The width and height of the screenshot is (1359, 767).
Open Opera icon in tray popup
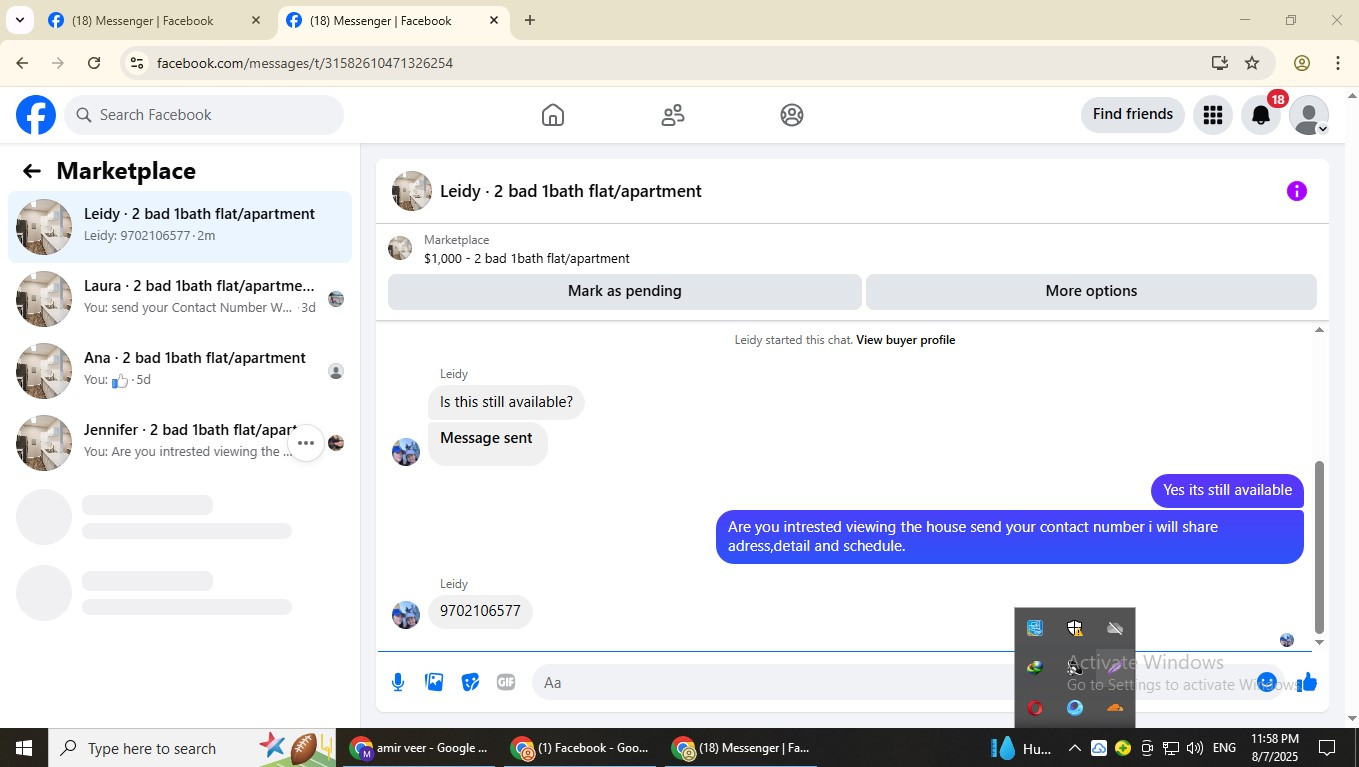tap(1035, 708)
